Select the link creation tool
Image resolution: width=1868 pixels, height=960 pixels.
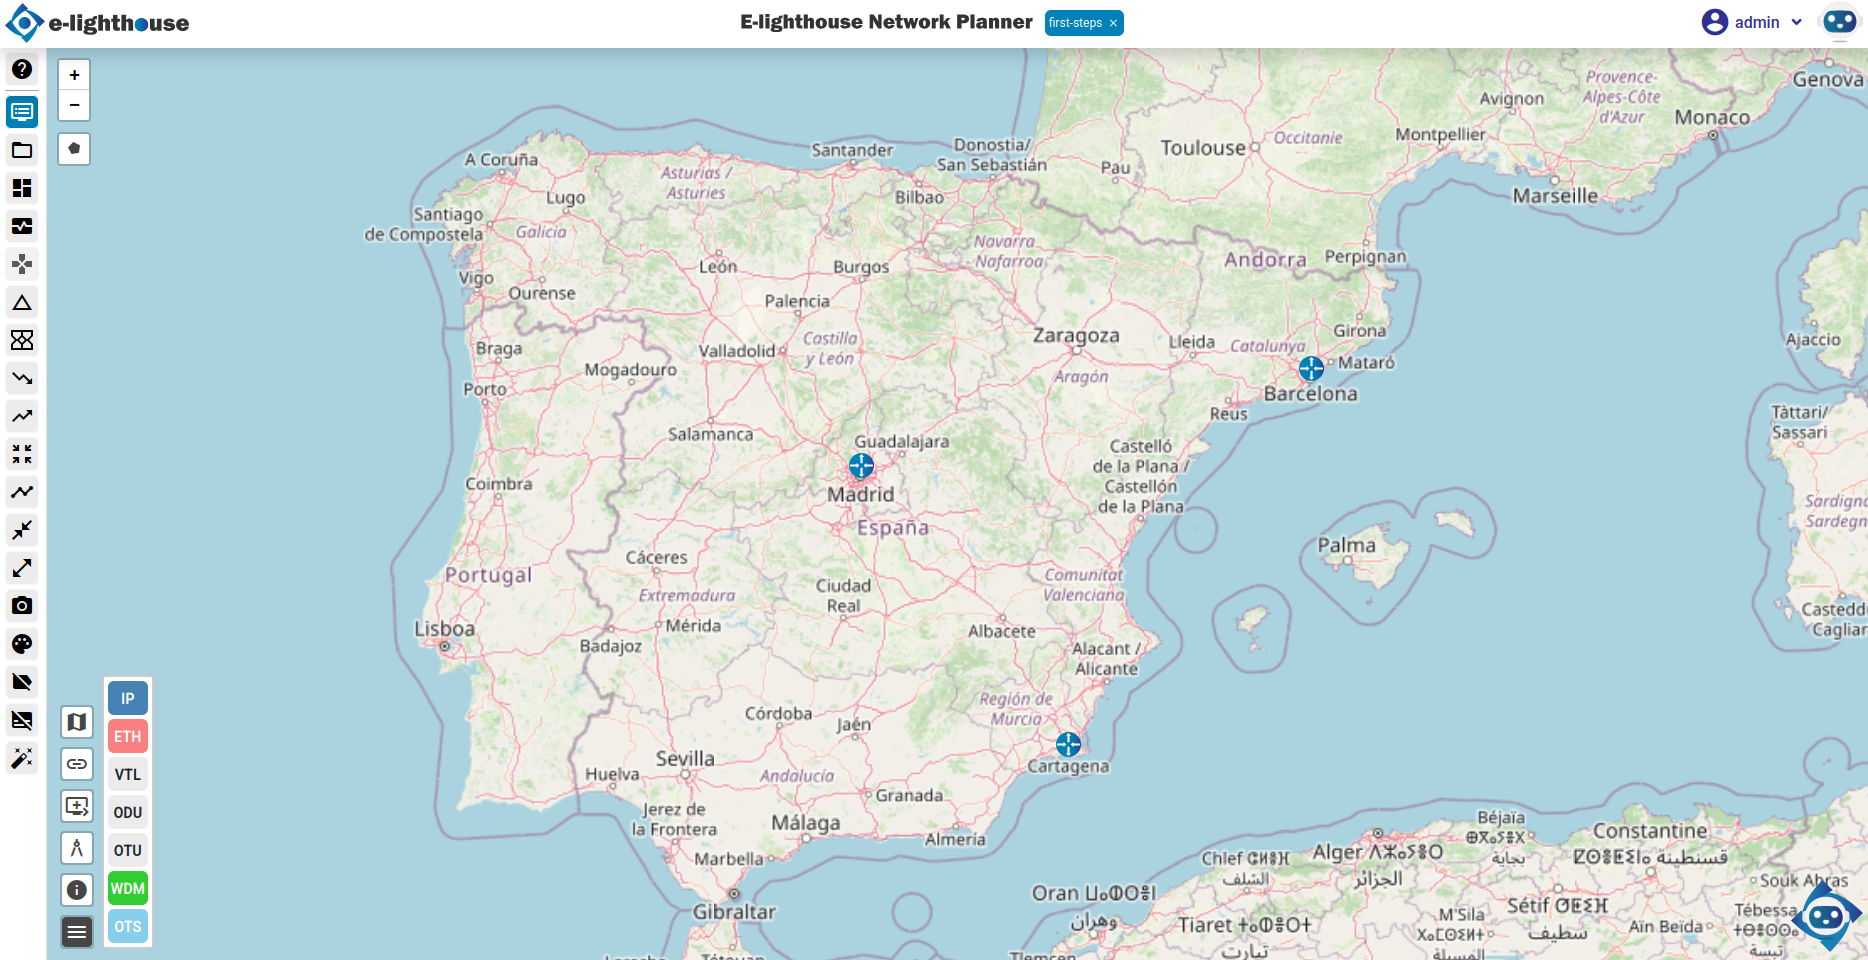[x=76, y=763]
